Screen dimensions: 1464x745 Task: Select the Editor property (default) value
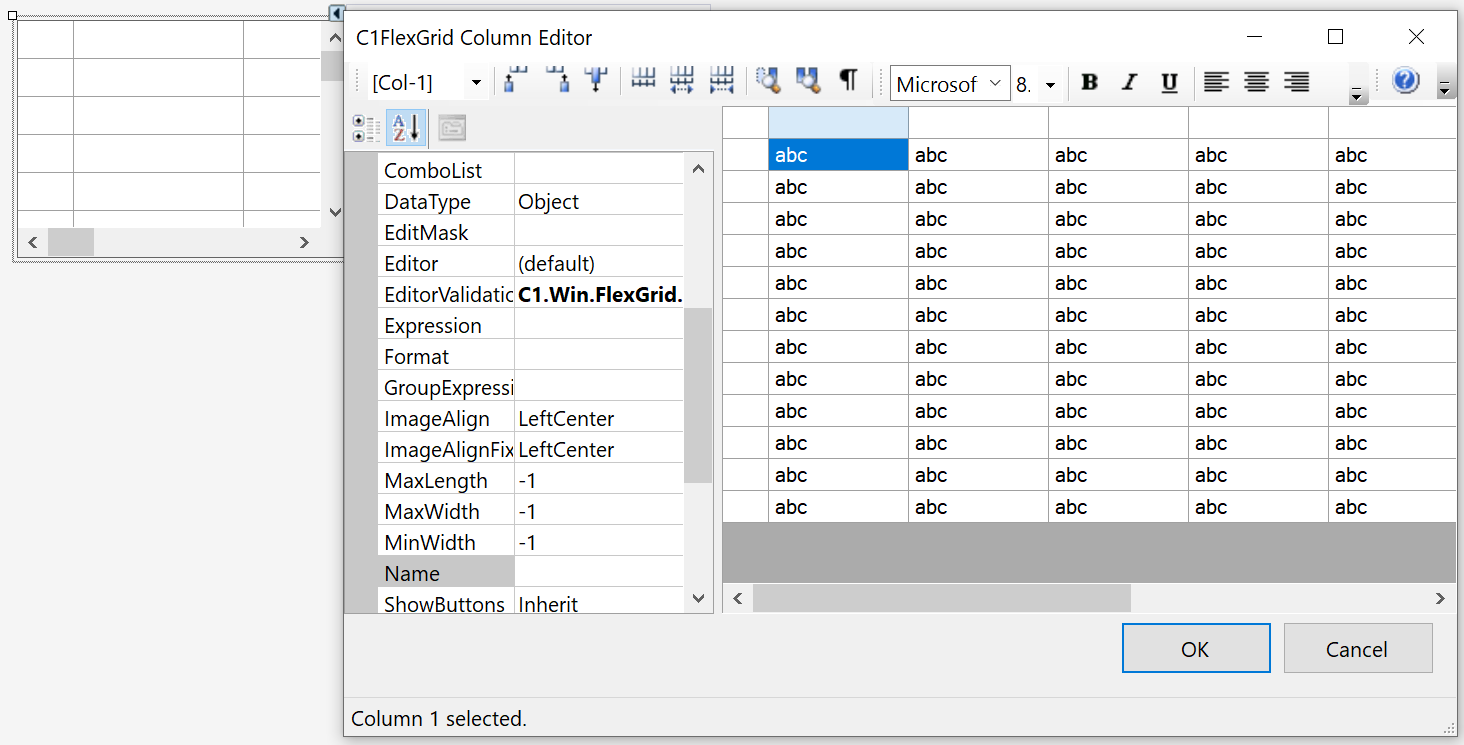[599, 263]
